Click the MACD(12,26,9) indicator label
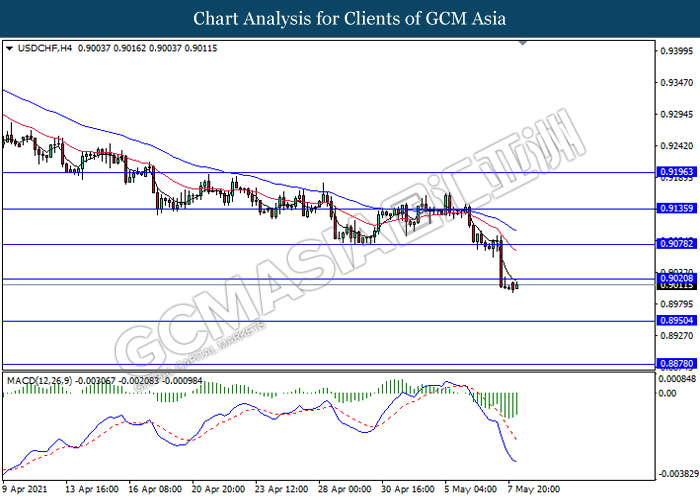The width and height of the screenshot is (700, 500). [x=39, y=381]
